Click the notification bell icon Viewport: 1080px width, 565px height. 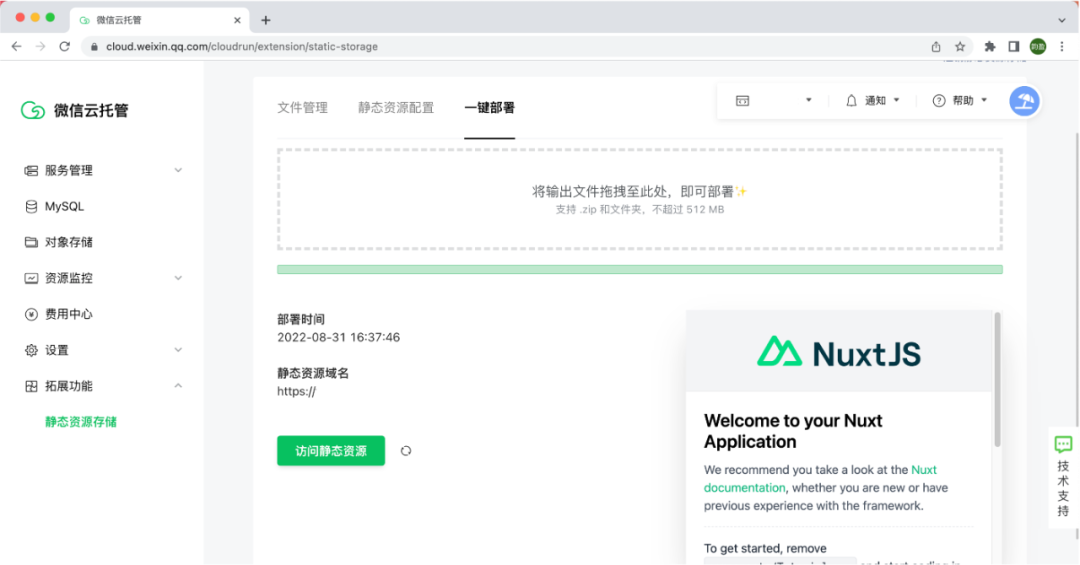pyautogui.click(x=851, y=101)
